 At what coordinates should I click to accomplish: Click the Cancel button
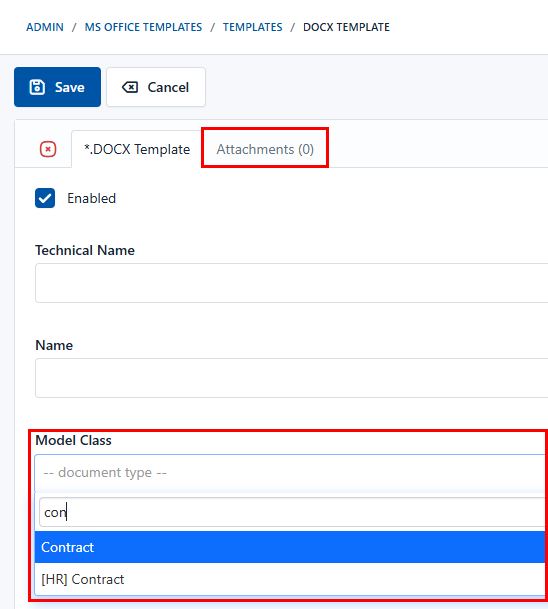[156, 87]
